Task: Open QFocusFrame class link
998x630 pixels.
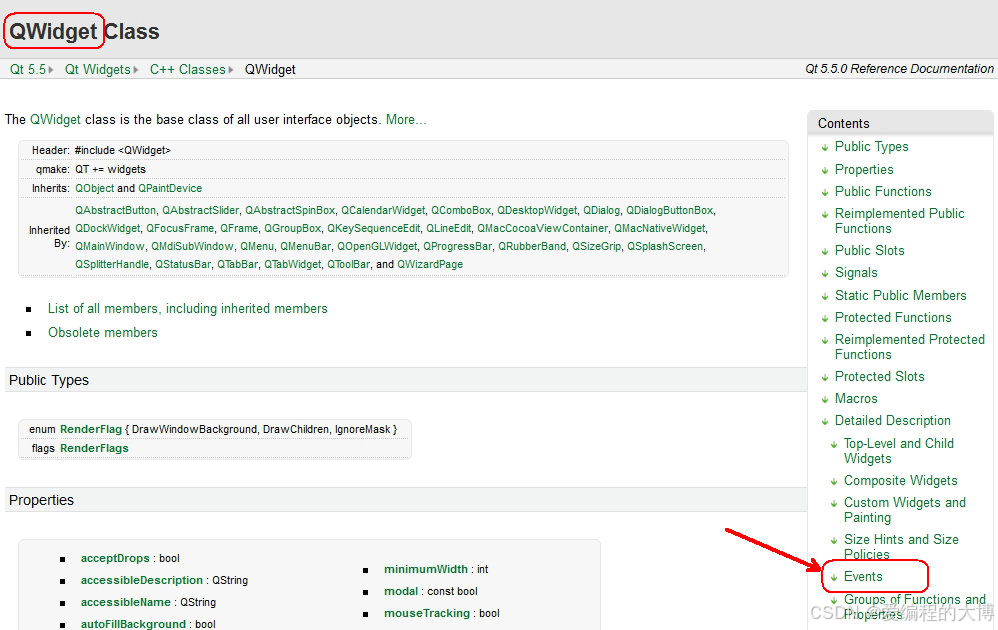Action: click(x=180, y=228)
